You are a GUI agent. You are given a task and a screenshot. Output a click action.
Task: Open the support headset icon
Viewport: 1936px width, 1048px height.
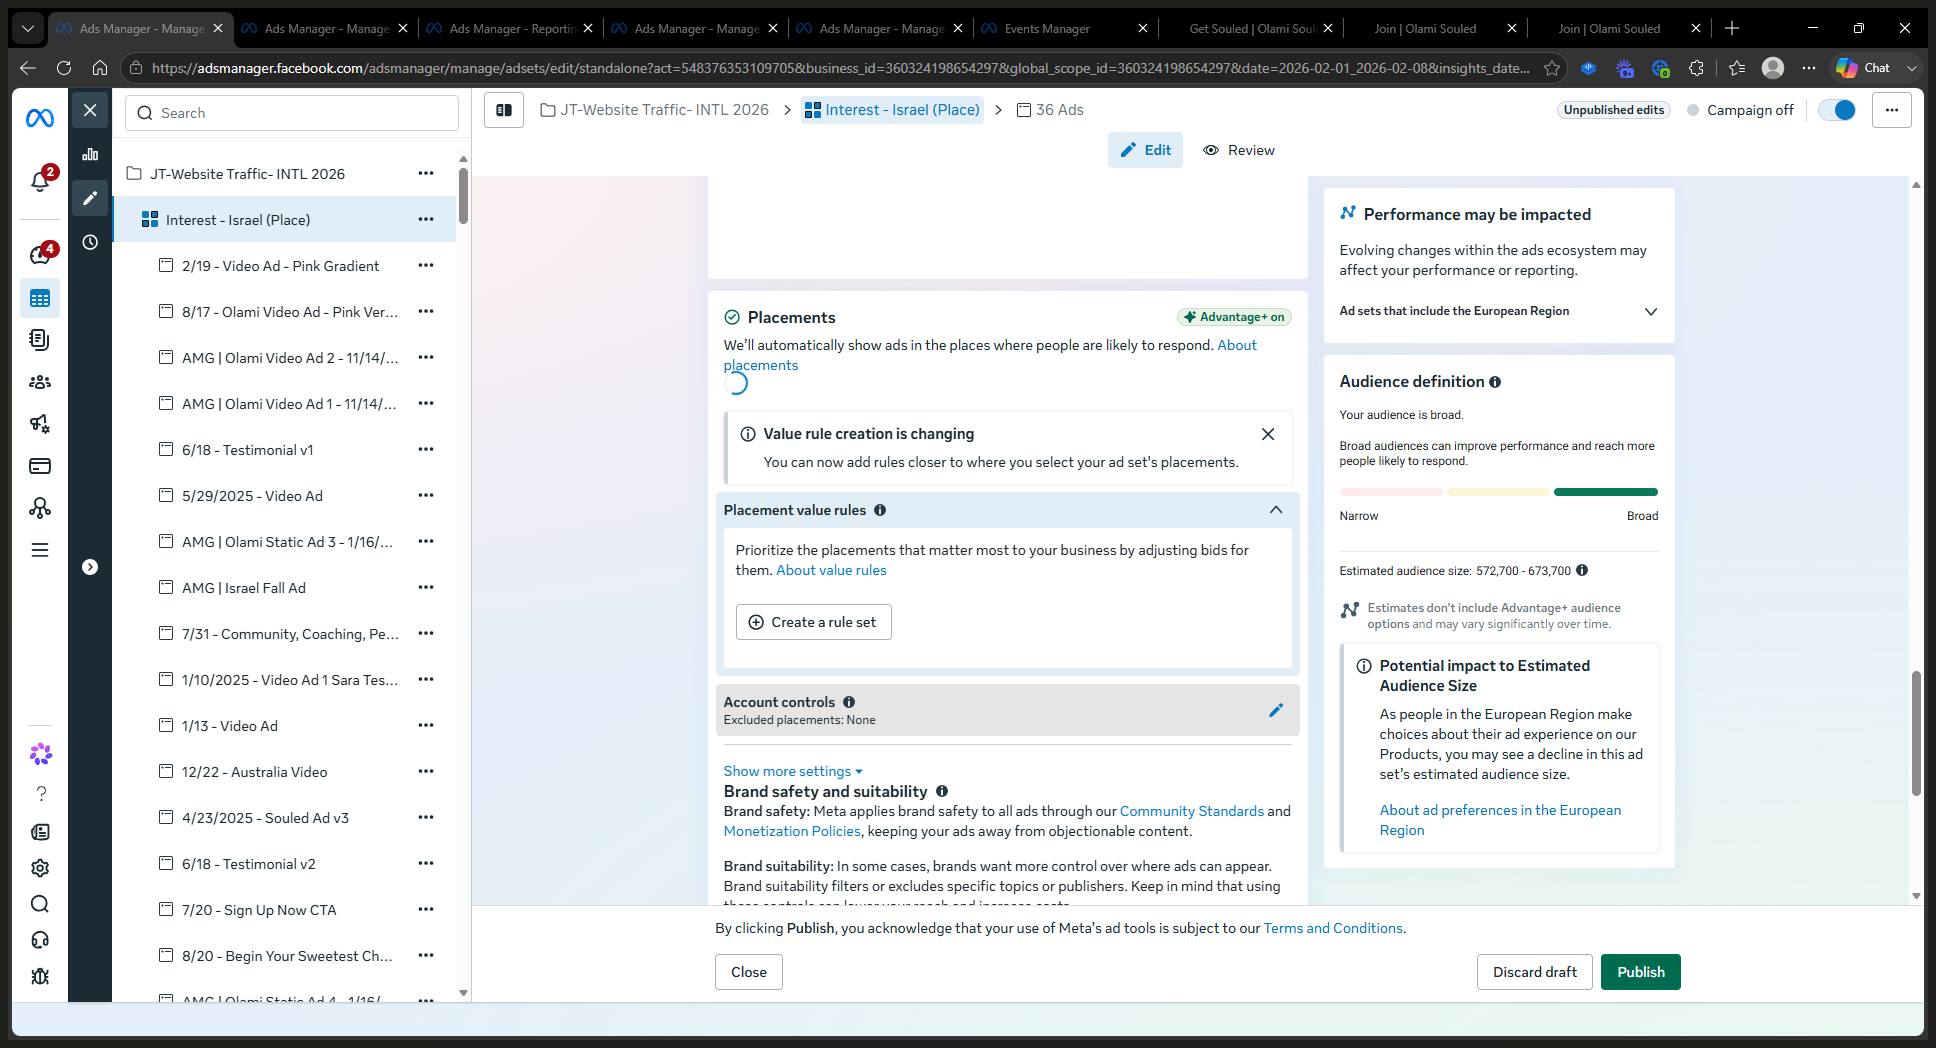click(x=40, y=940)
